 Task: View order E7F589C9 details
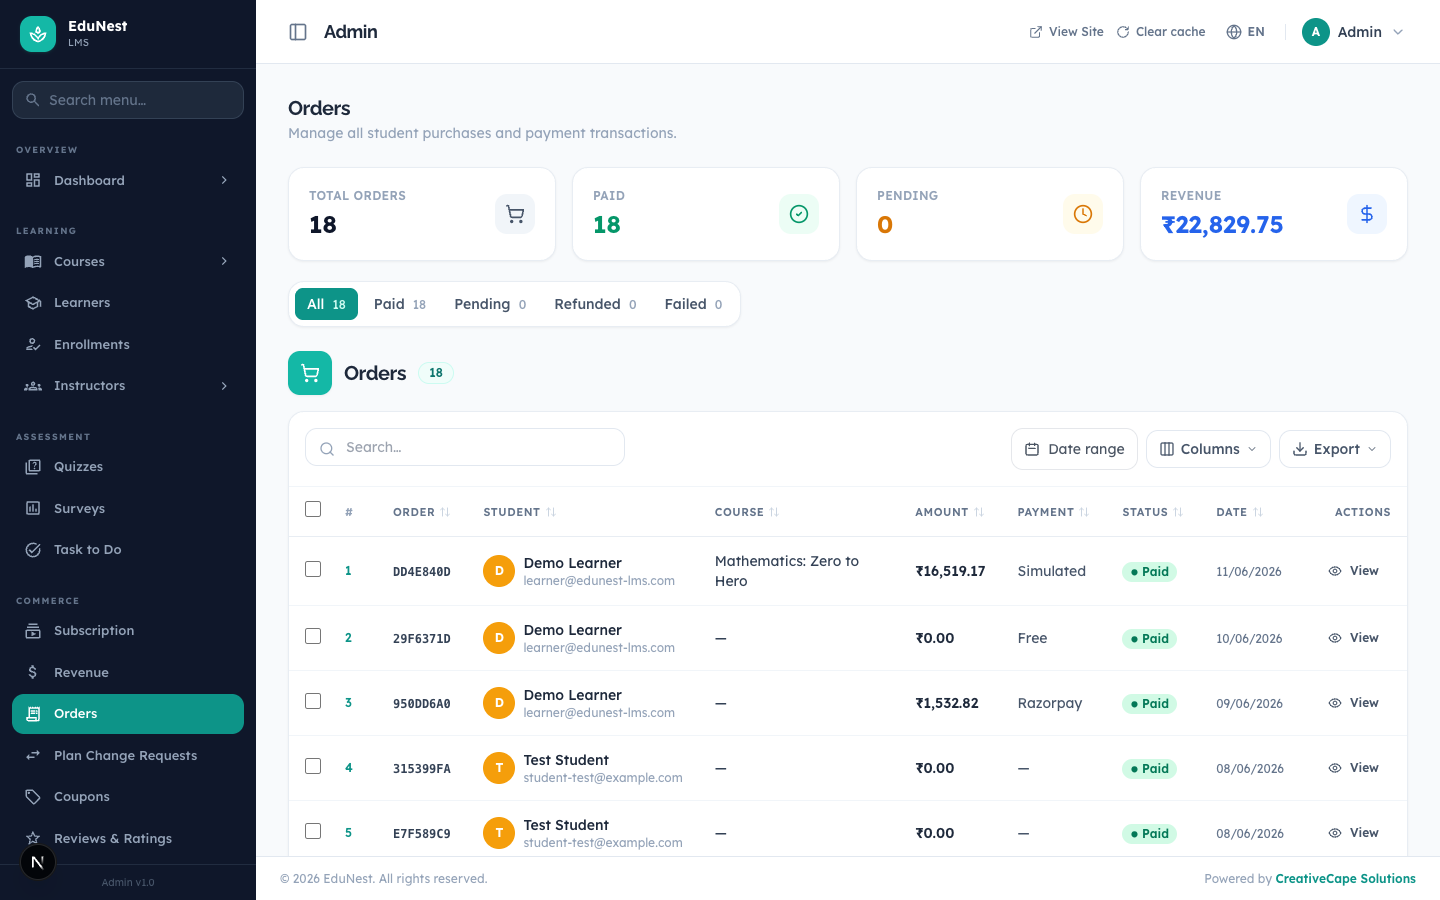tap(1354, 833)
